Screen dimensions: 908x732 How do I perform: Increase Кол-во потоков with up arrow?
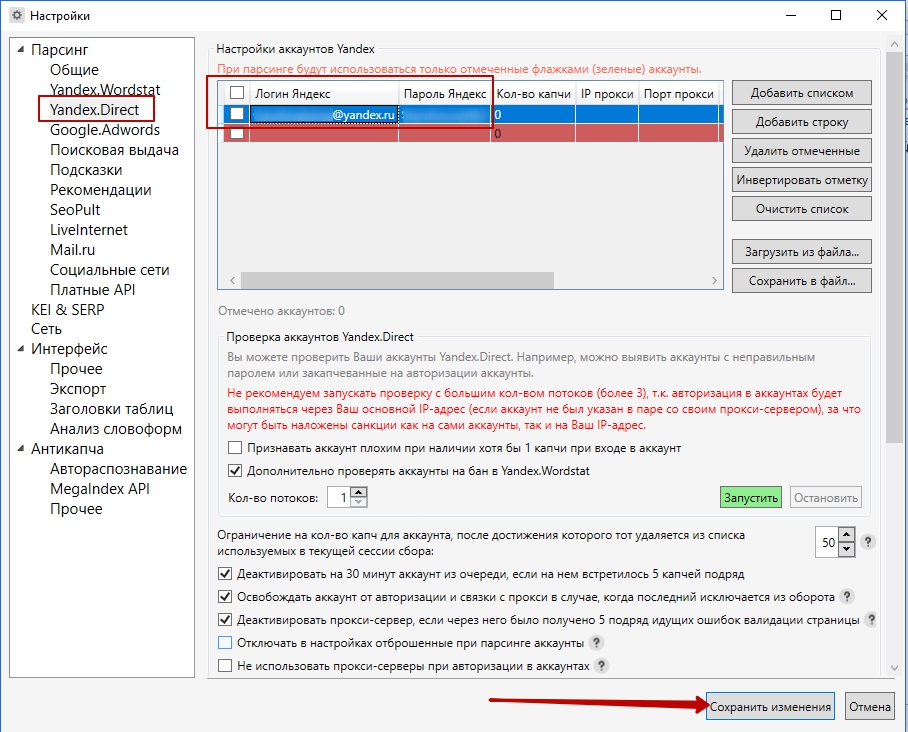(x=359, y=492)
